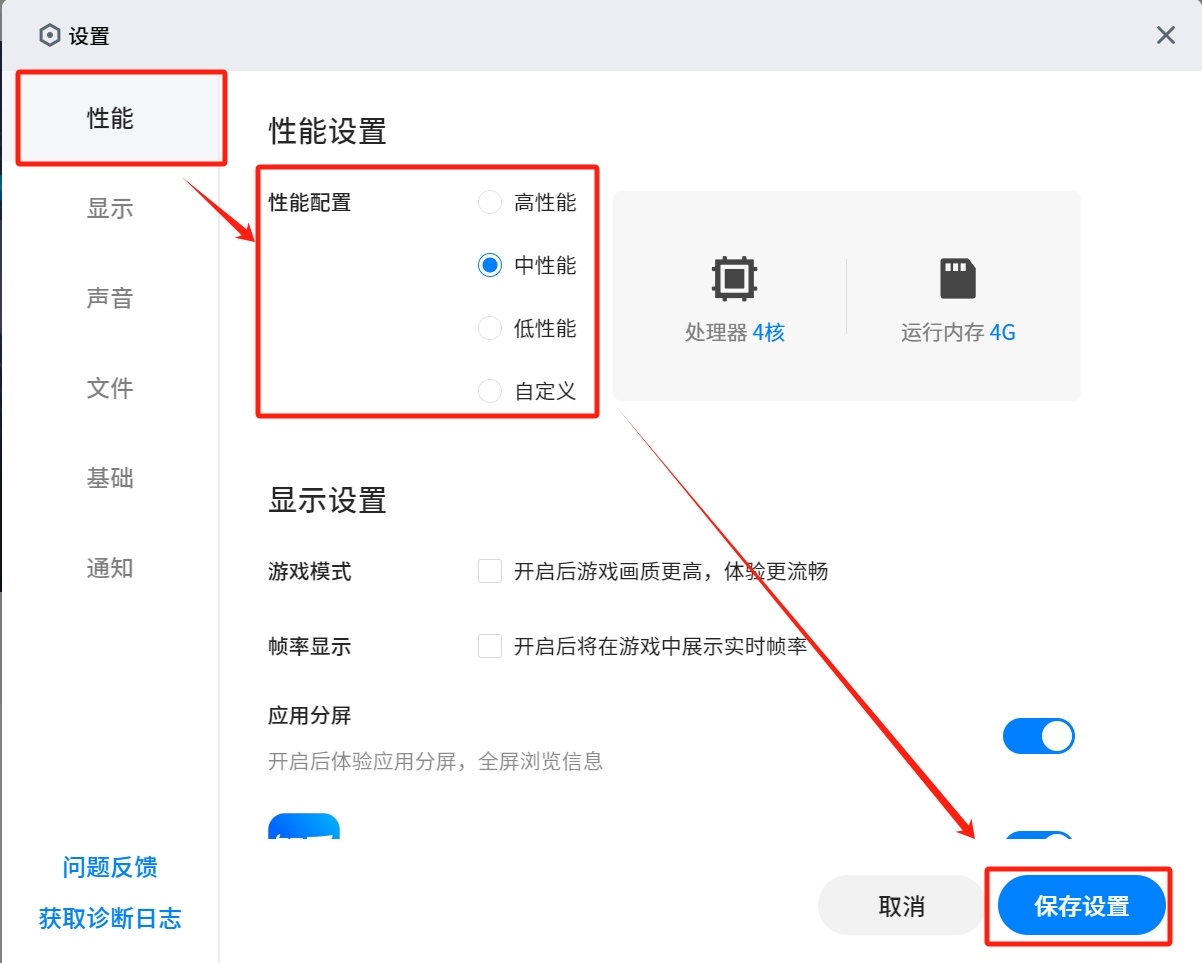Switch to the 显示 settings tab
The height and width of the screenshot is (963, 1202).
coord(110,209)
